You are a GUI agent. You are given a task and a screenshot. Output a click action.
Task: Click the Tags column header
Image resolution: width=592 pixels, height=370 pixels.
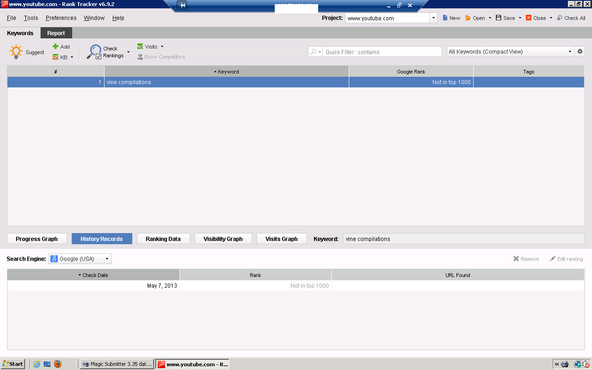click(529, 71)
